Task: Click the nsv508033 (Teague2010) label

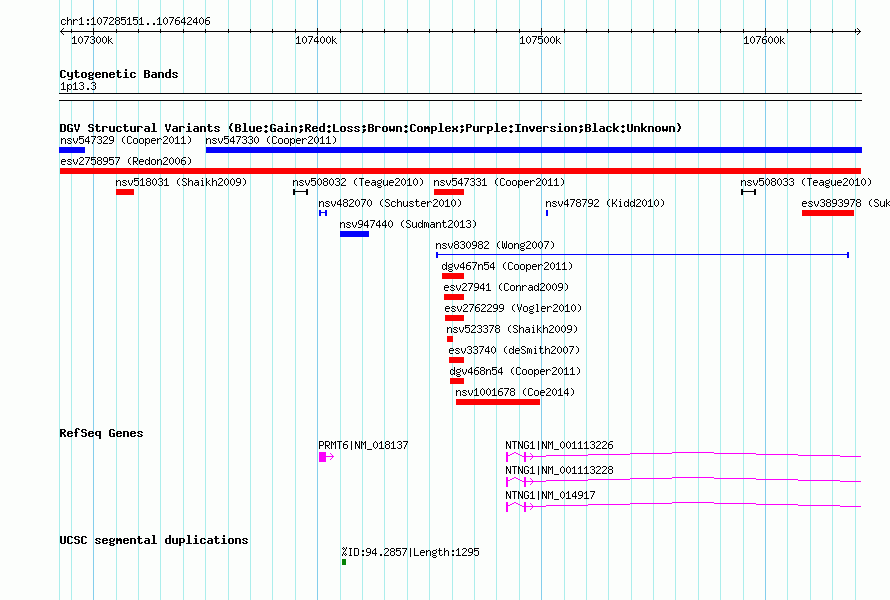Action: (806, 182)
